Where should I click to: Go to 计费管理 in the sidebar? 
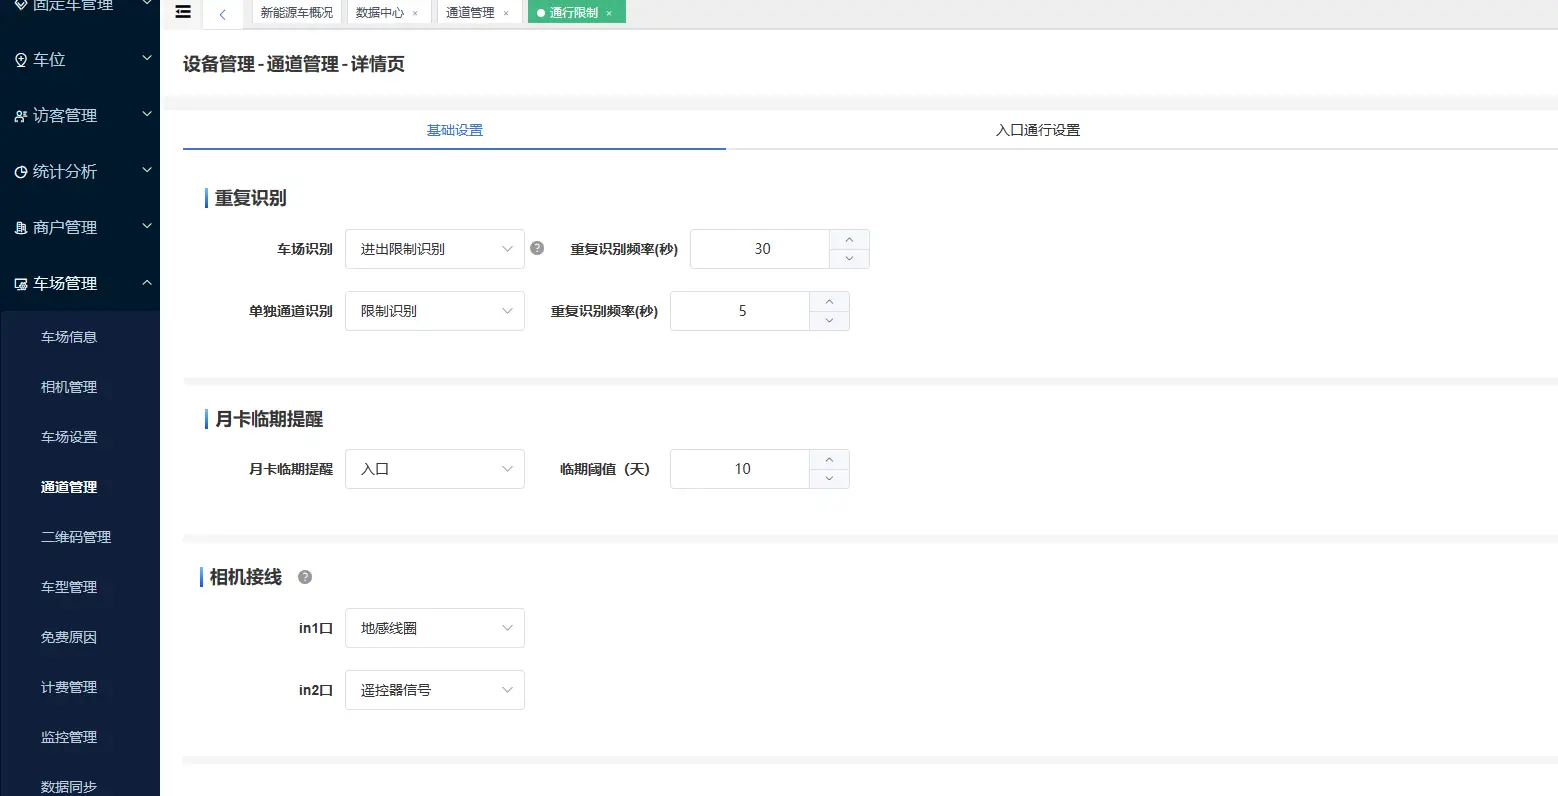(69, 687)
